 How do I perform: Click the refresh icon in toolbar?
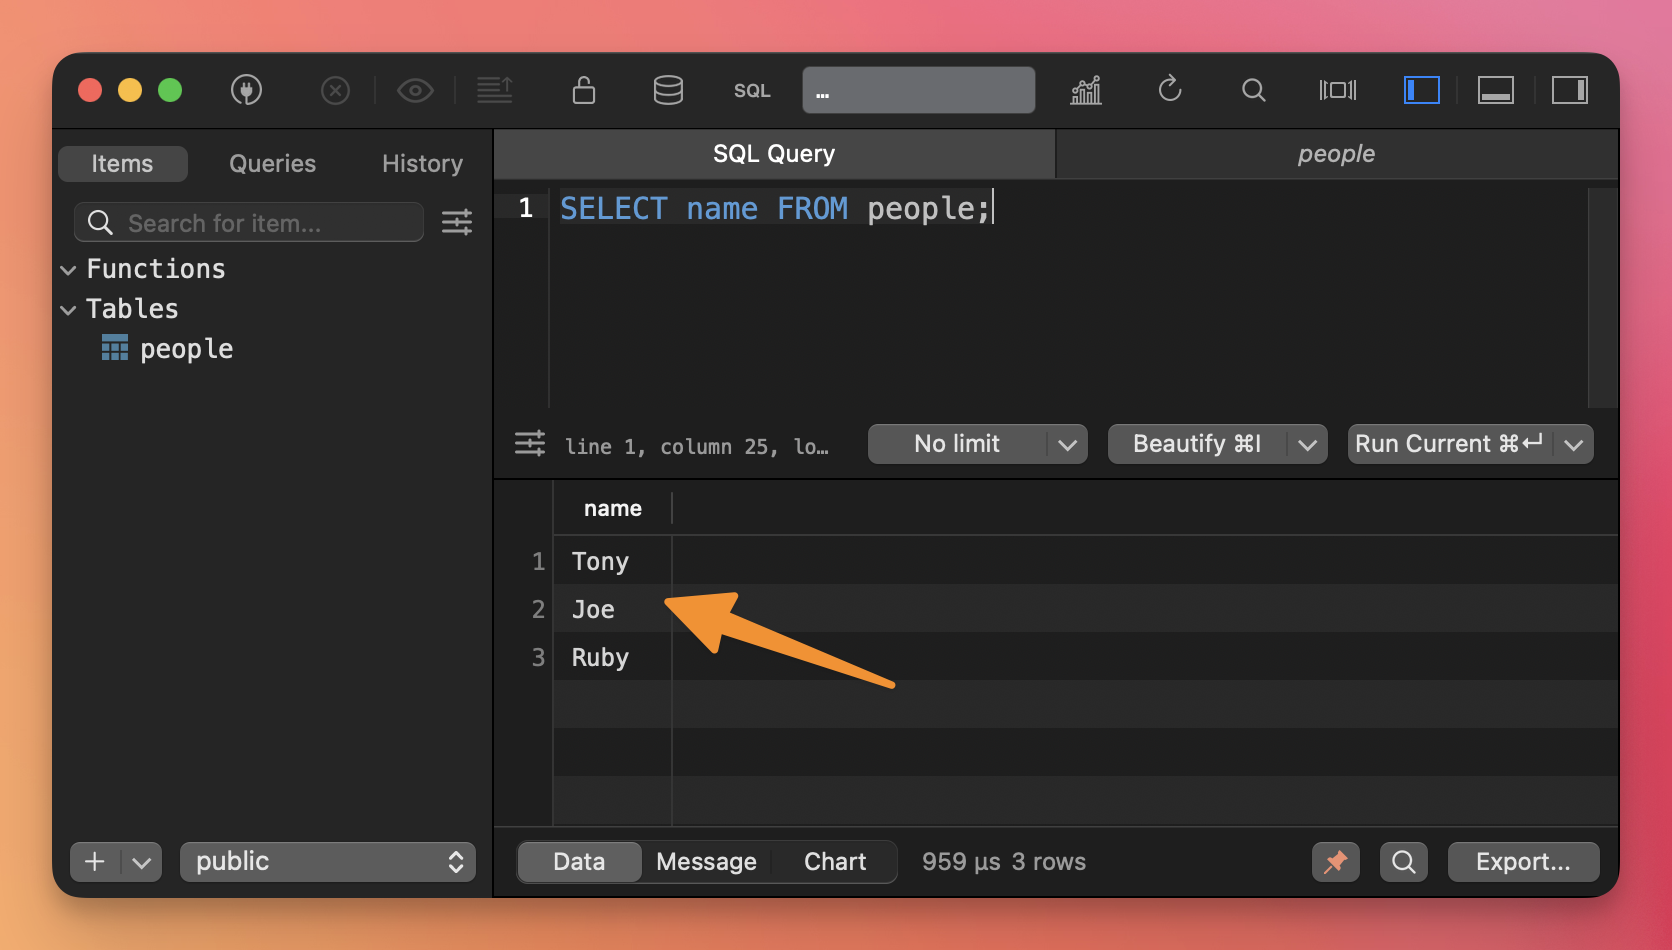[x=1170, y=90]
